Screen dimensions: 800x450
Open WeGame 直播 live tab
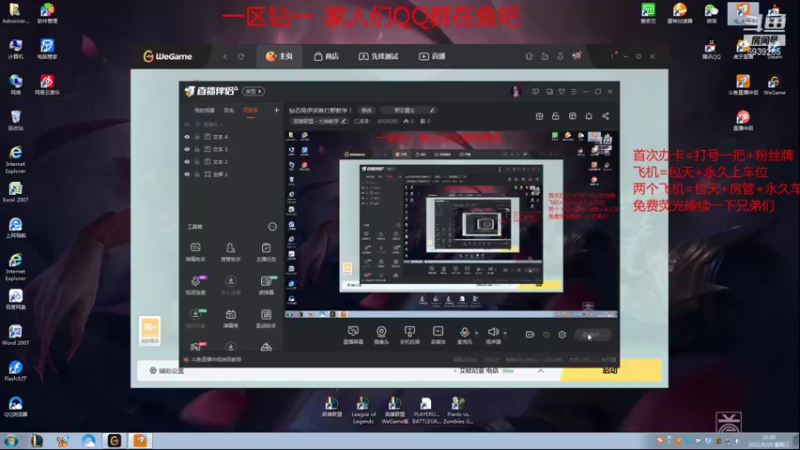point(433,56)
